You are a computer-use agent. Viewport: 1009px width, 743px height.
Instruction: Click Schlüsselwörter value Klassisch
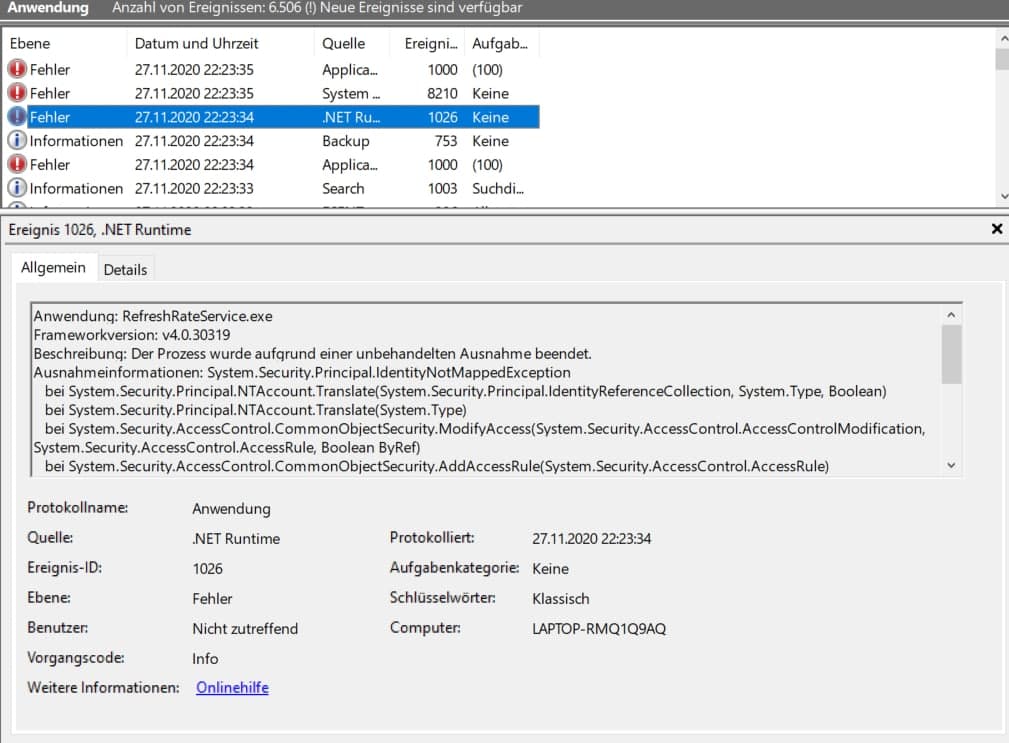point(560,599)
